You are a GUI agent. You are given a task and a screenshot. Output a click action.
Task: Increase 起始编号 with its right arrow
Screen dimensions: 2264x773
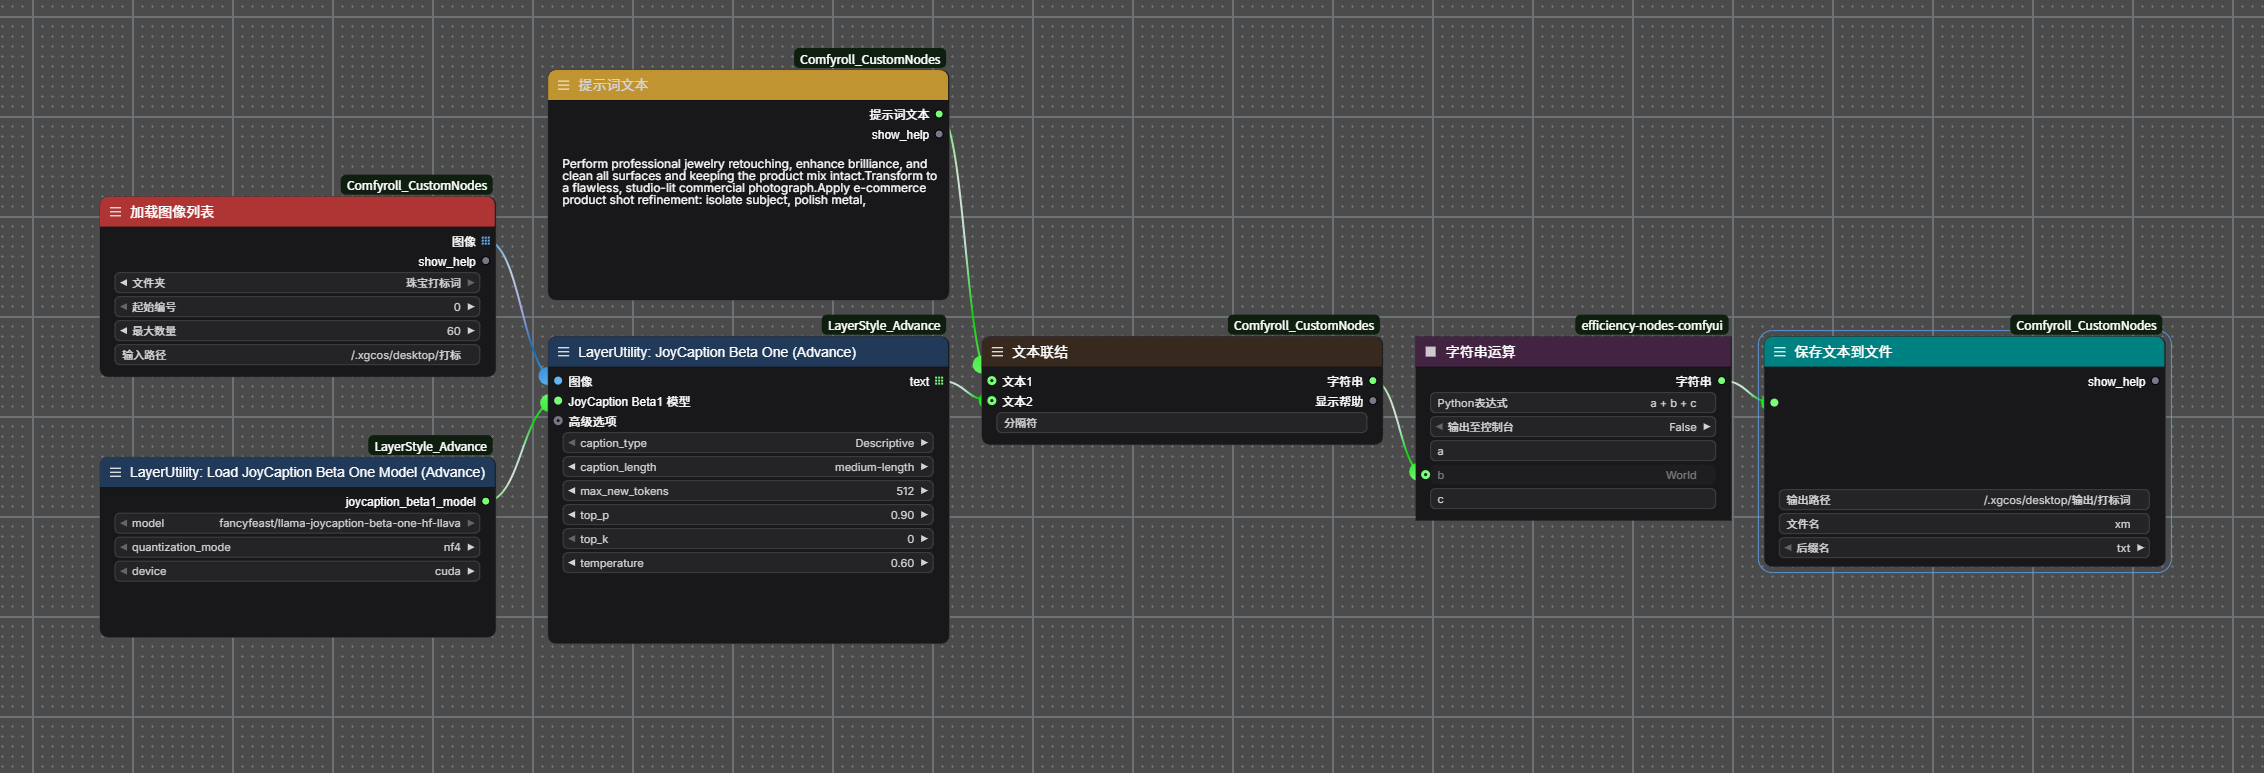click(x=471, y=307)
